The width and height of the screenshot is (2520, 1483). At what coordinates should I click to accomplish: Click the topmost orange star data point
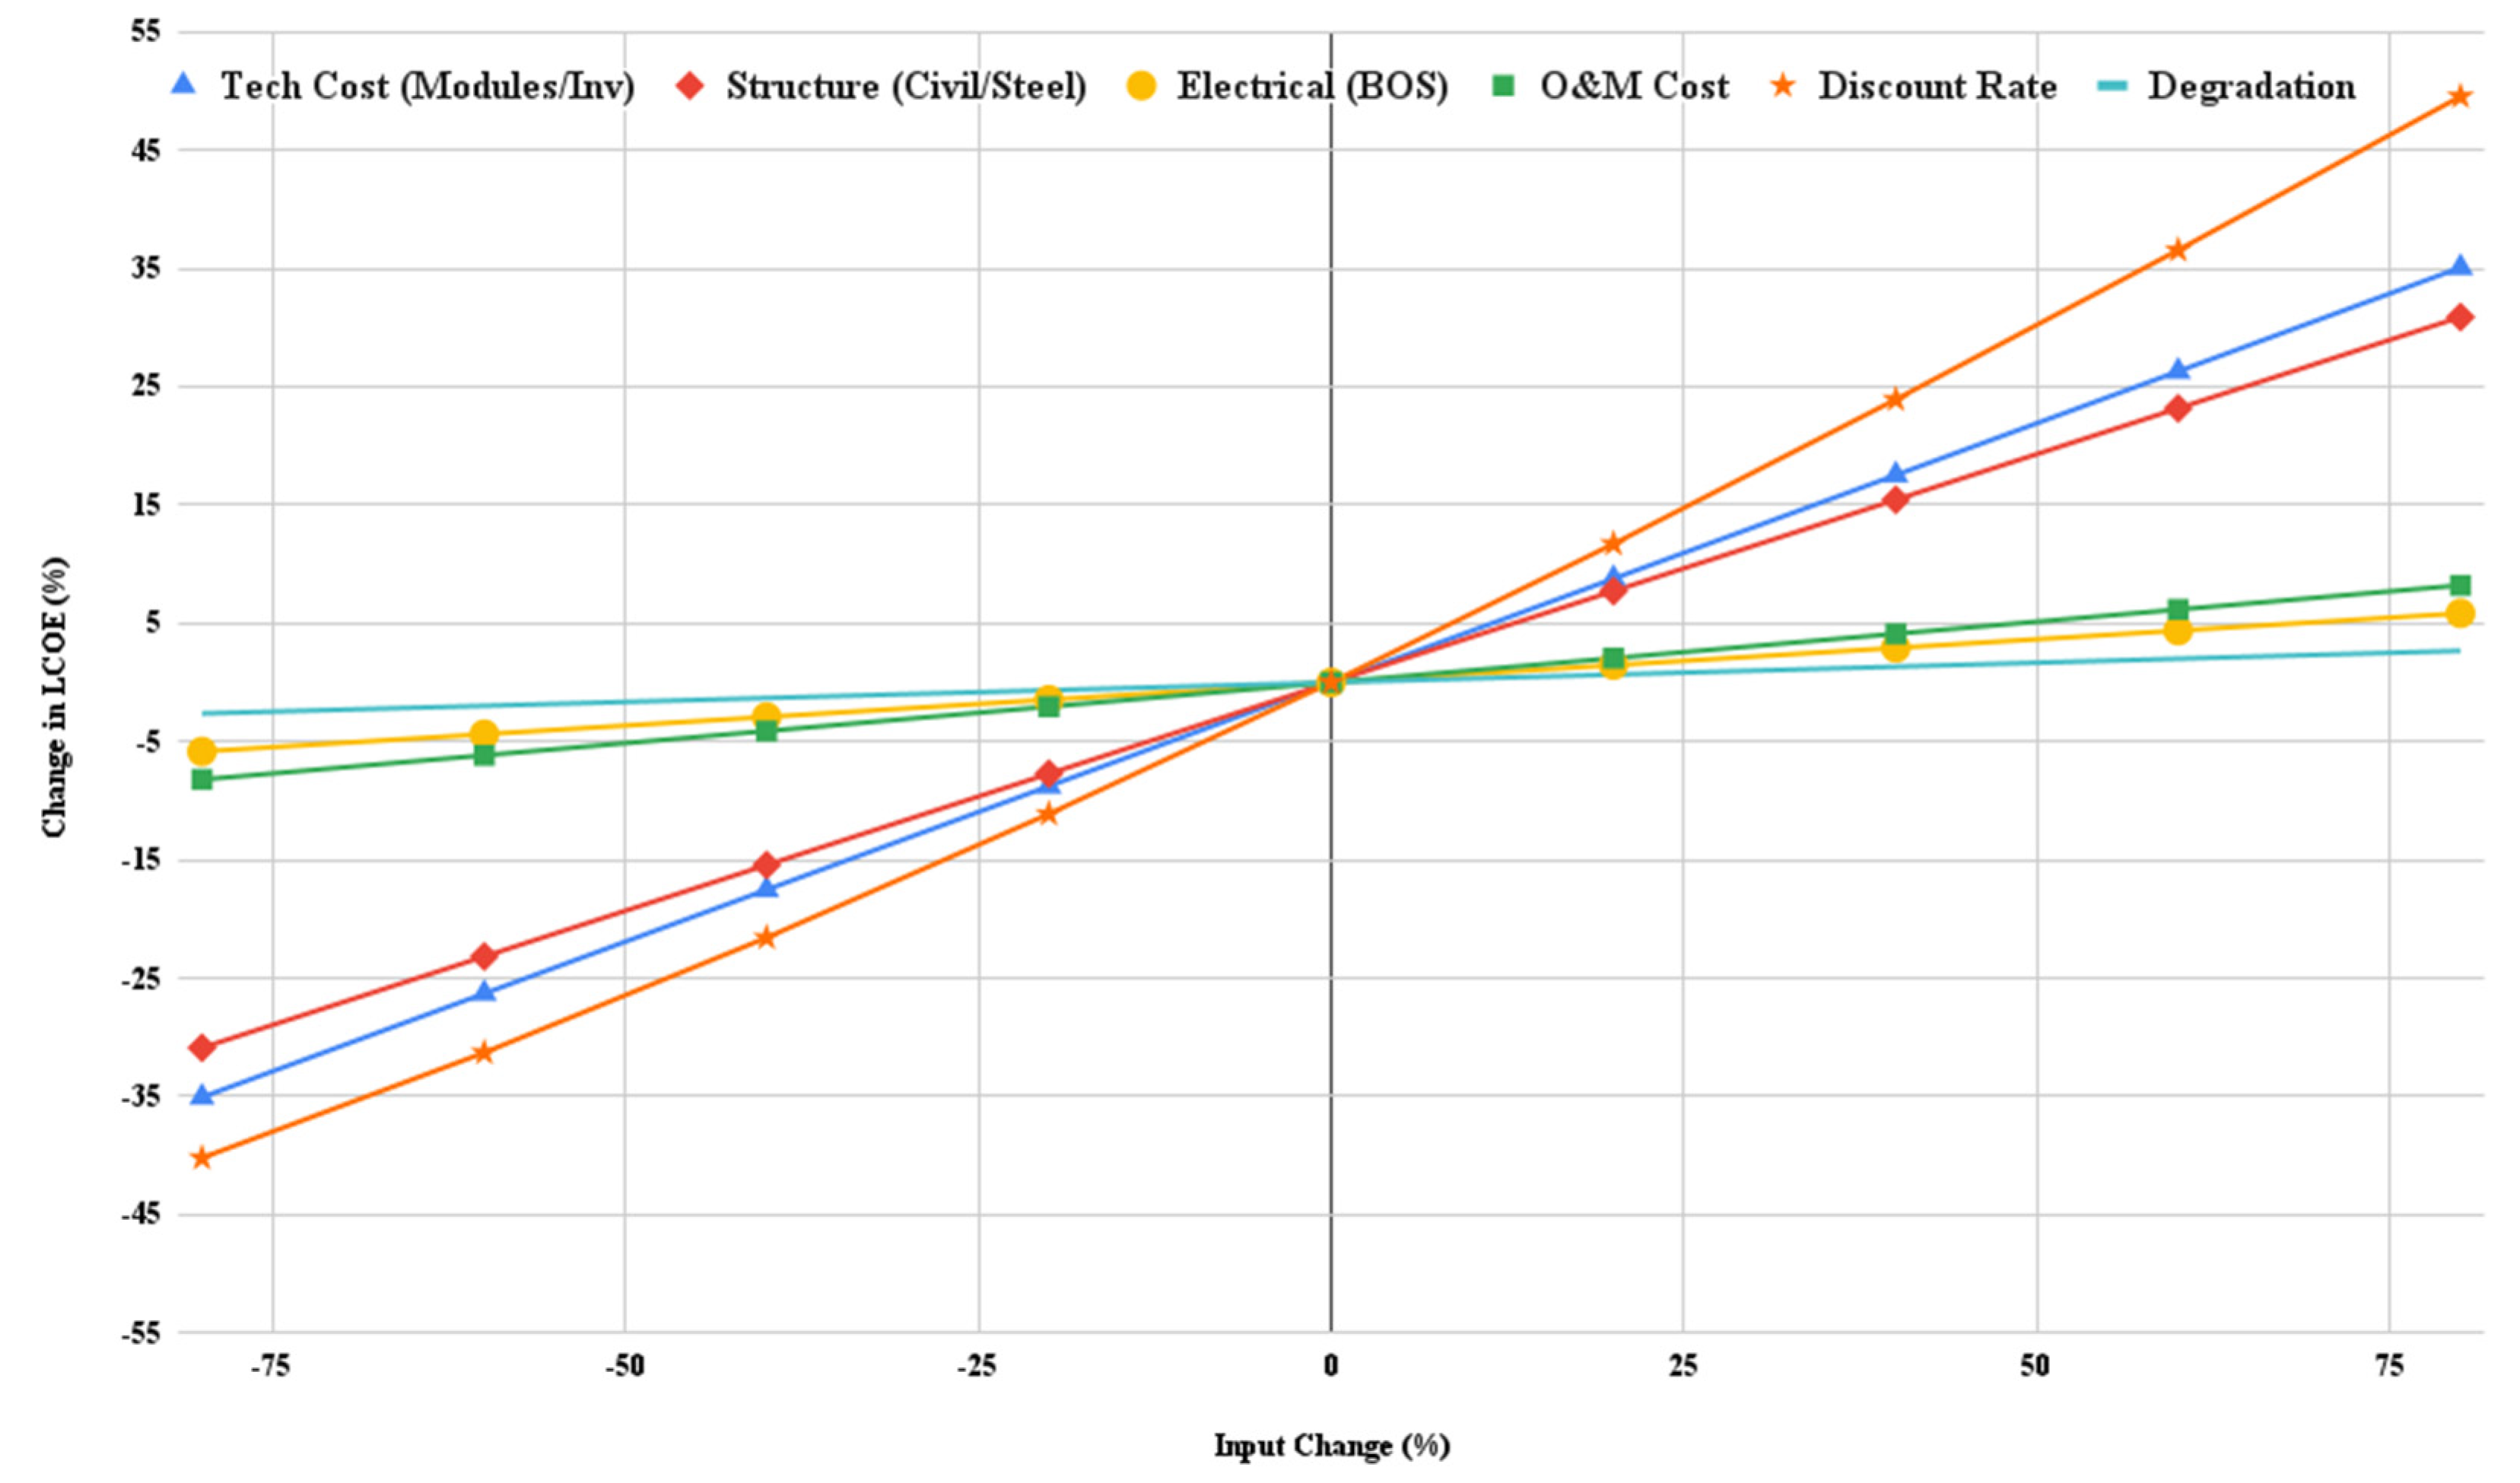(2460, 97)
